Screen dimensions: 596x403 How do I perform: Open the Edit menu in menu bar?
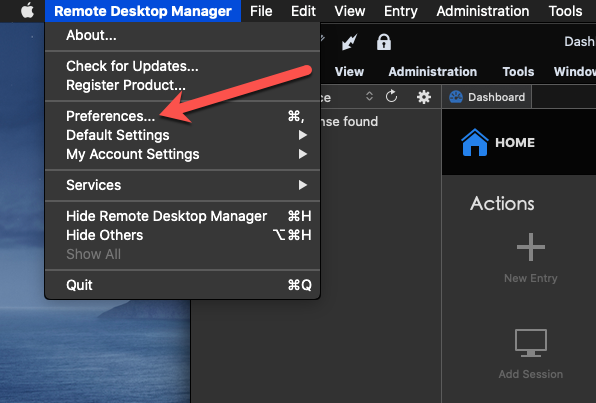click(303, 11)
